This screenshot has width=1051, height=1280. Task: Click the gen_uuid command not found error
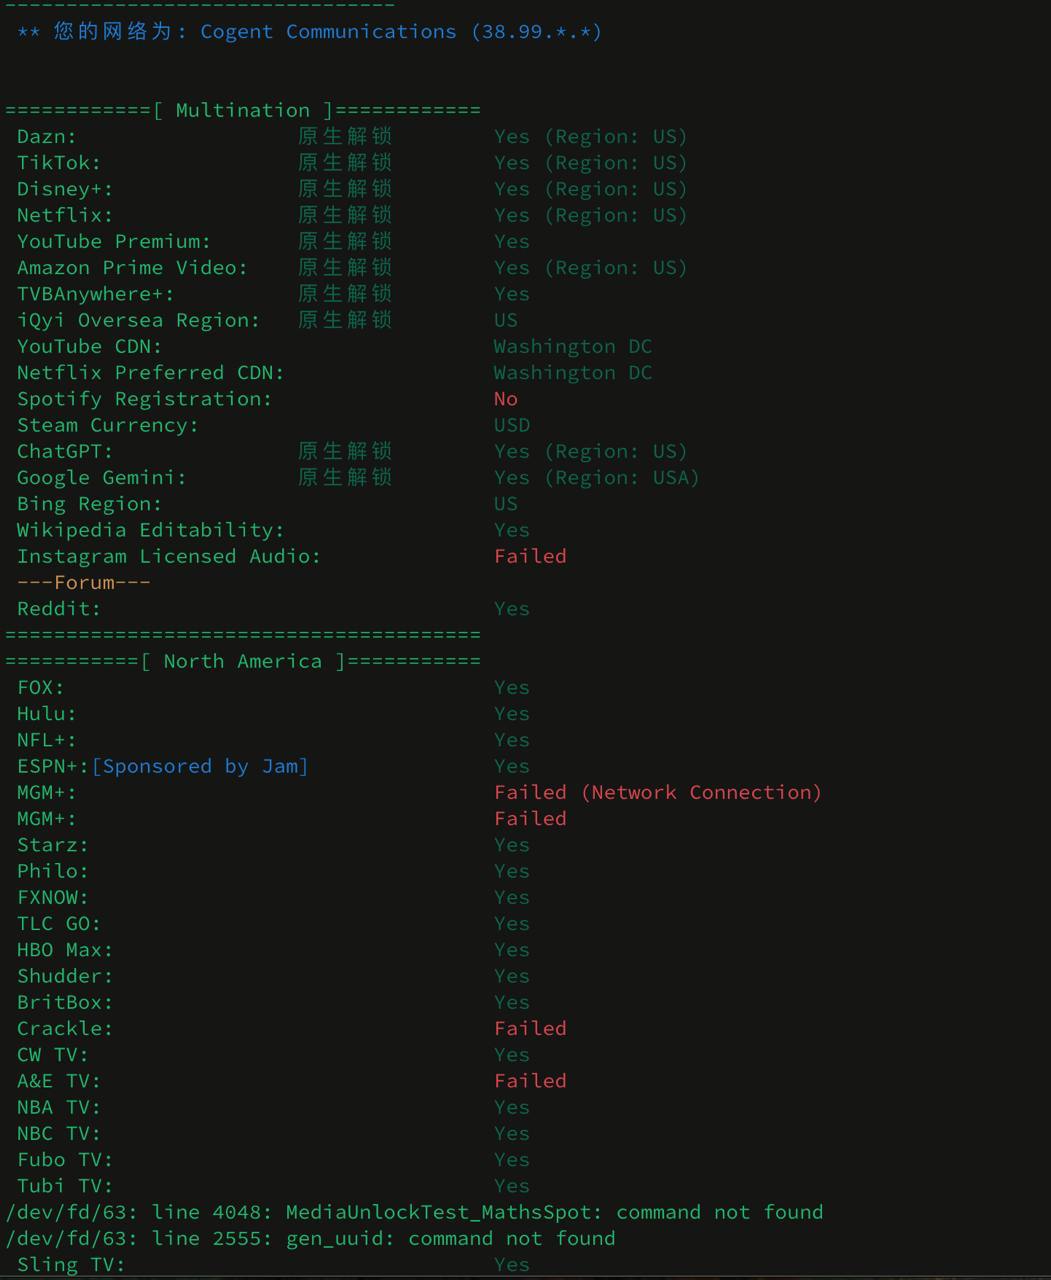310,1238
